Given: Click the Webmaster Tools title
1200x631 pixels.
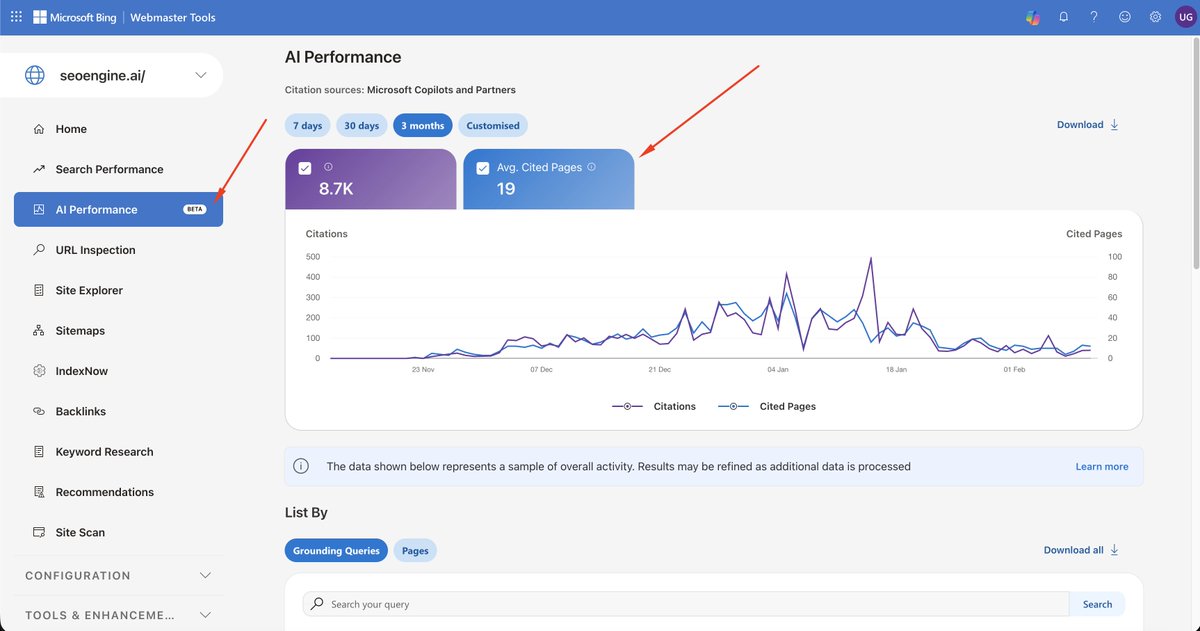Looking at the screenshot, I should click(x=173, y=17).
